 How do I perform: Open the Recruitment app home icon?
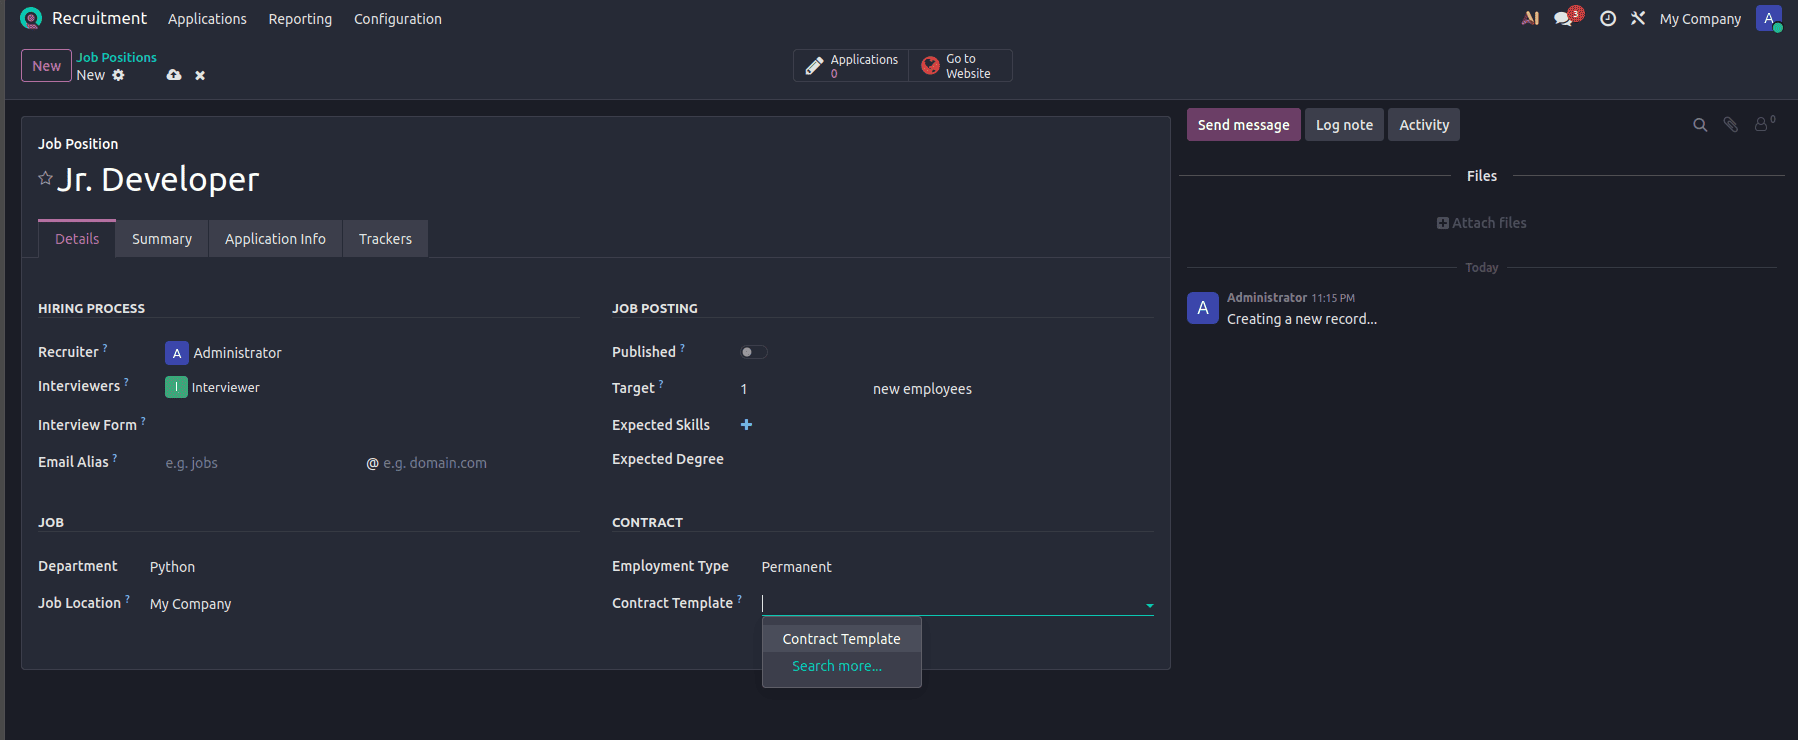31,18
